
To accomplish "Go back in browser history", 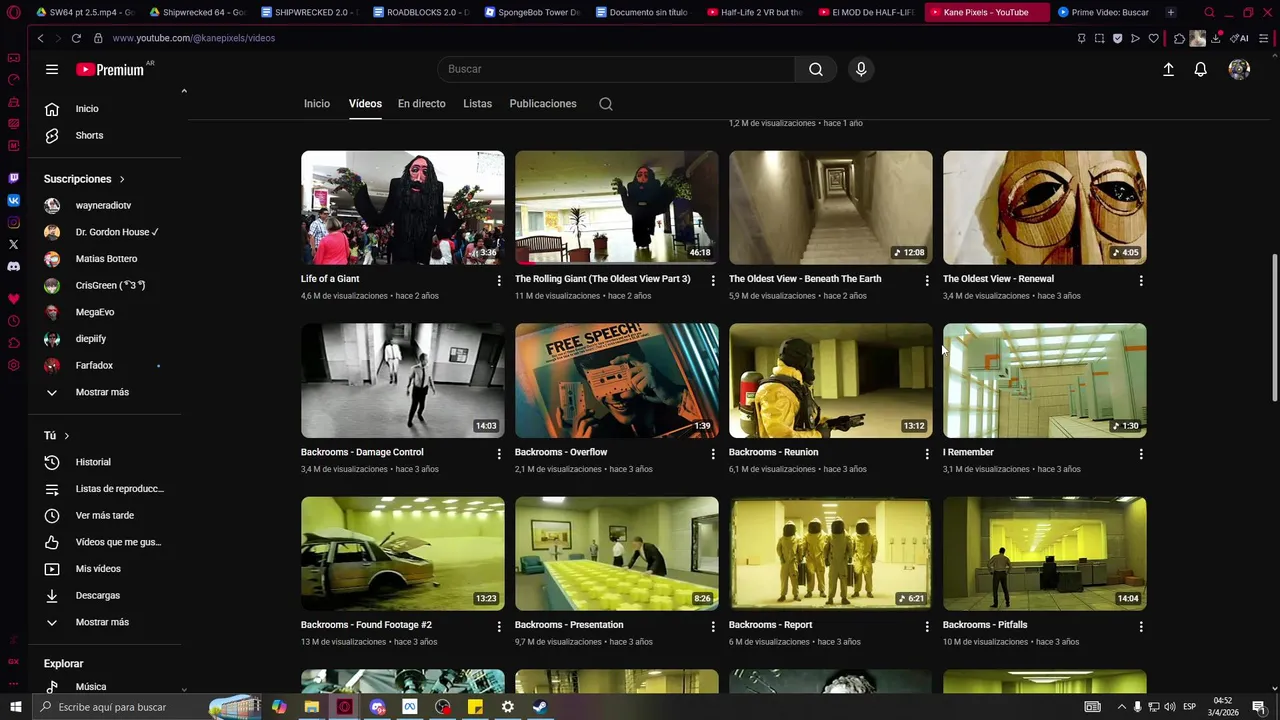I will click(x=40, y=38).
